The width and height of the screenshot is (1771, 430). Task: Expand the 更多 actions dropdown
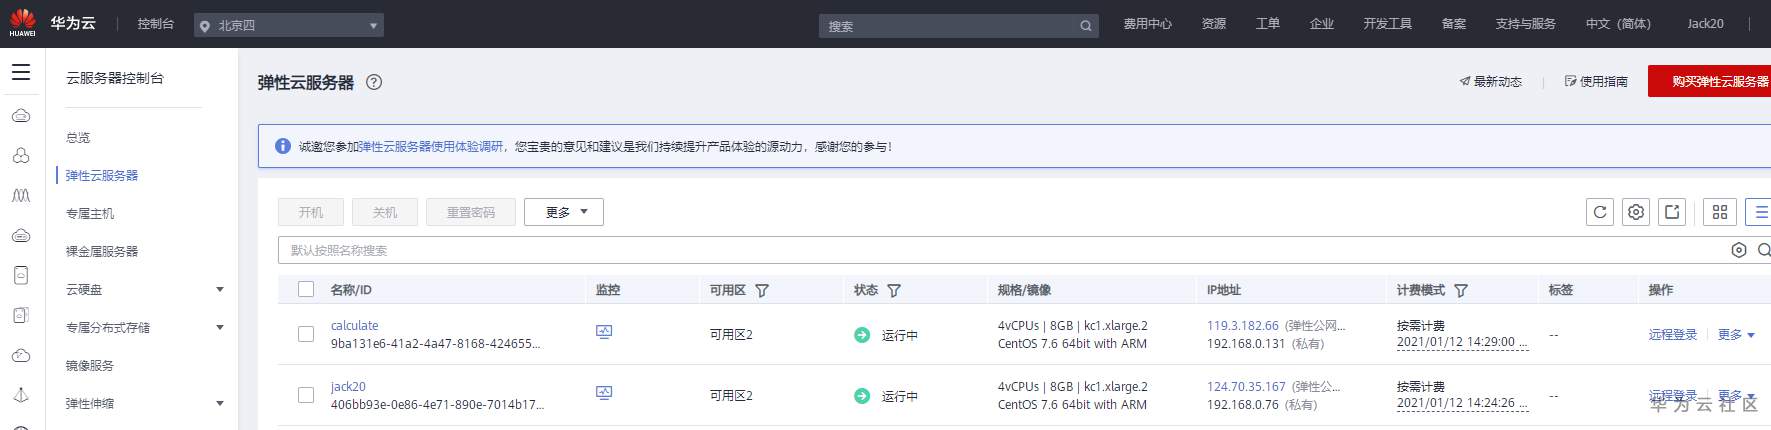564,212
